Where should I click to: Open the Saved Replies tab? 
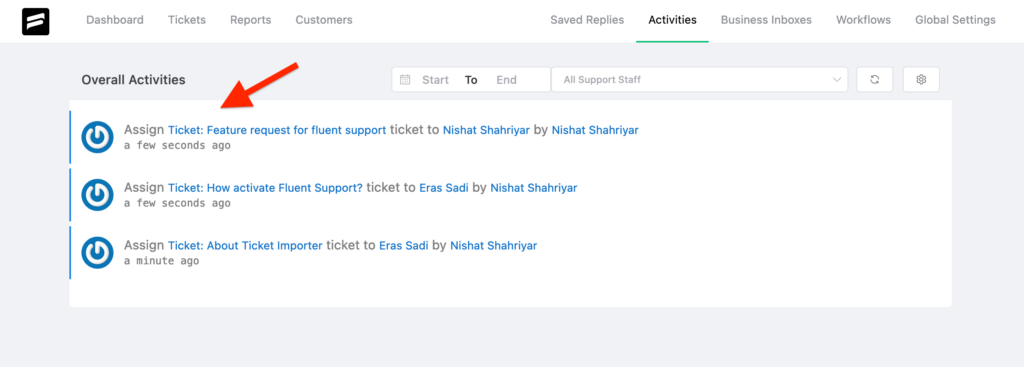pos(587,20)
